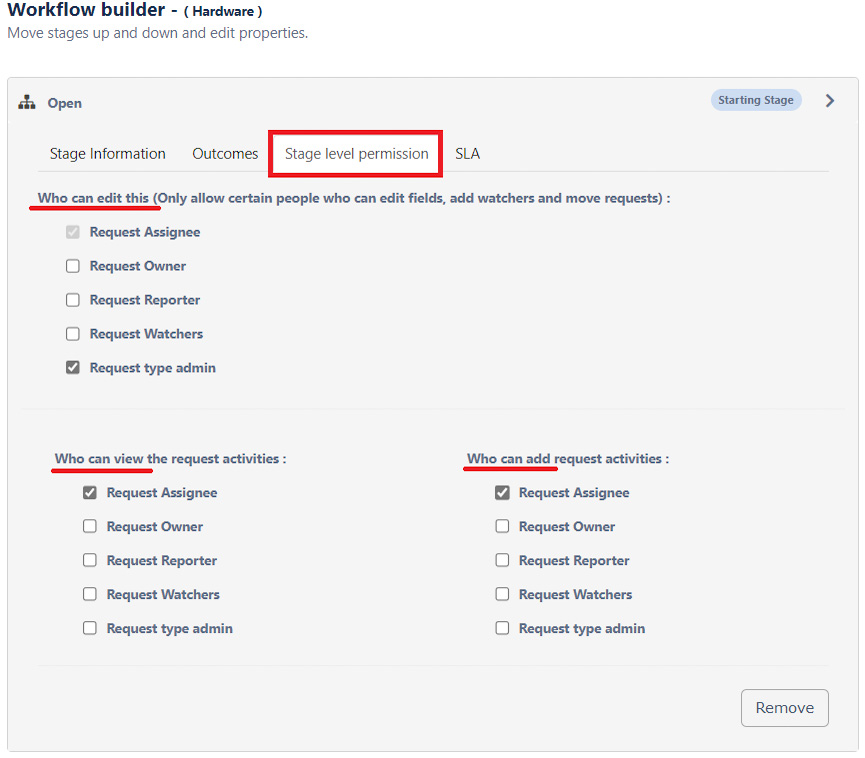
Task: Open the Outcomes tab
Action: (225, 153)
